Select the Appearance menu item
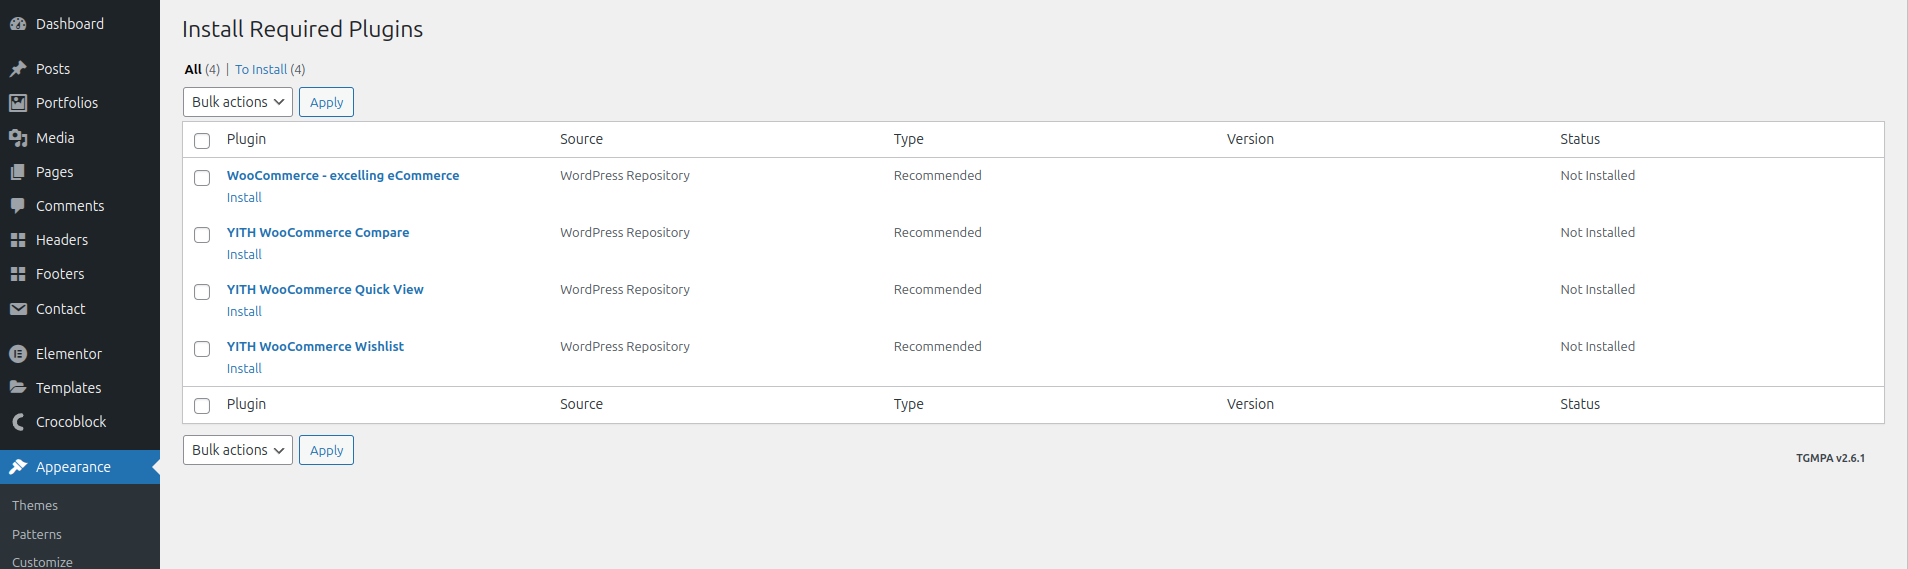Viewport: 1908px width, 569px height. click(80, 467)
